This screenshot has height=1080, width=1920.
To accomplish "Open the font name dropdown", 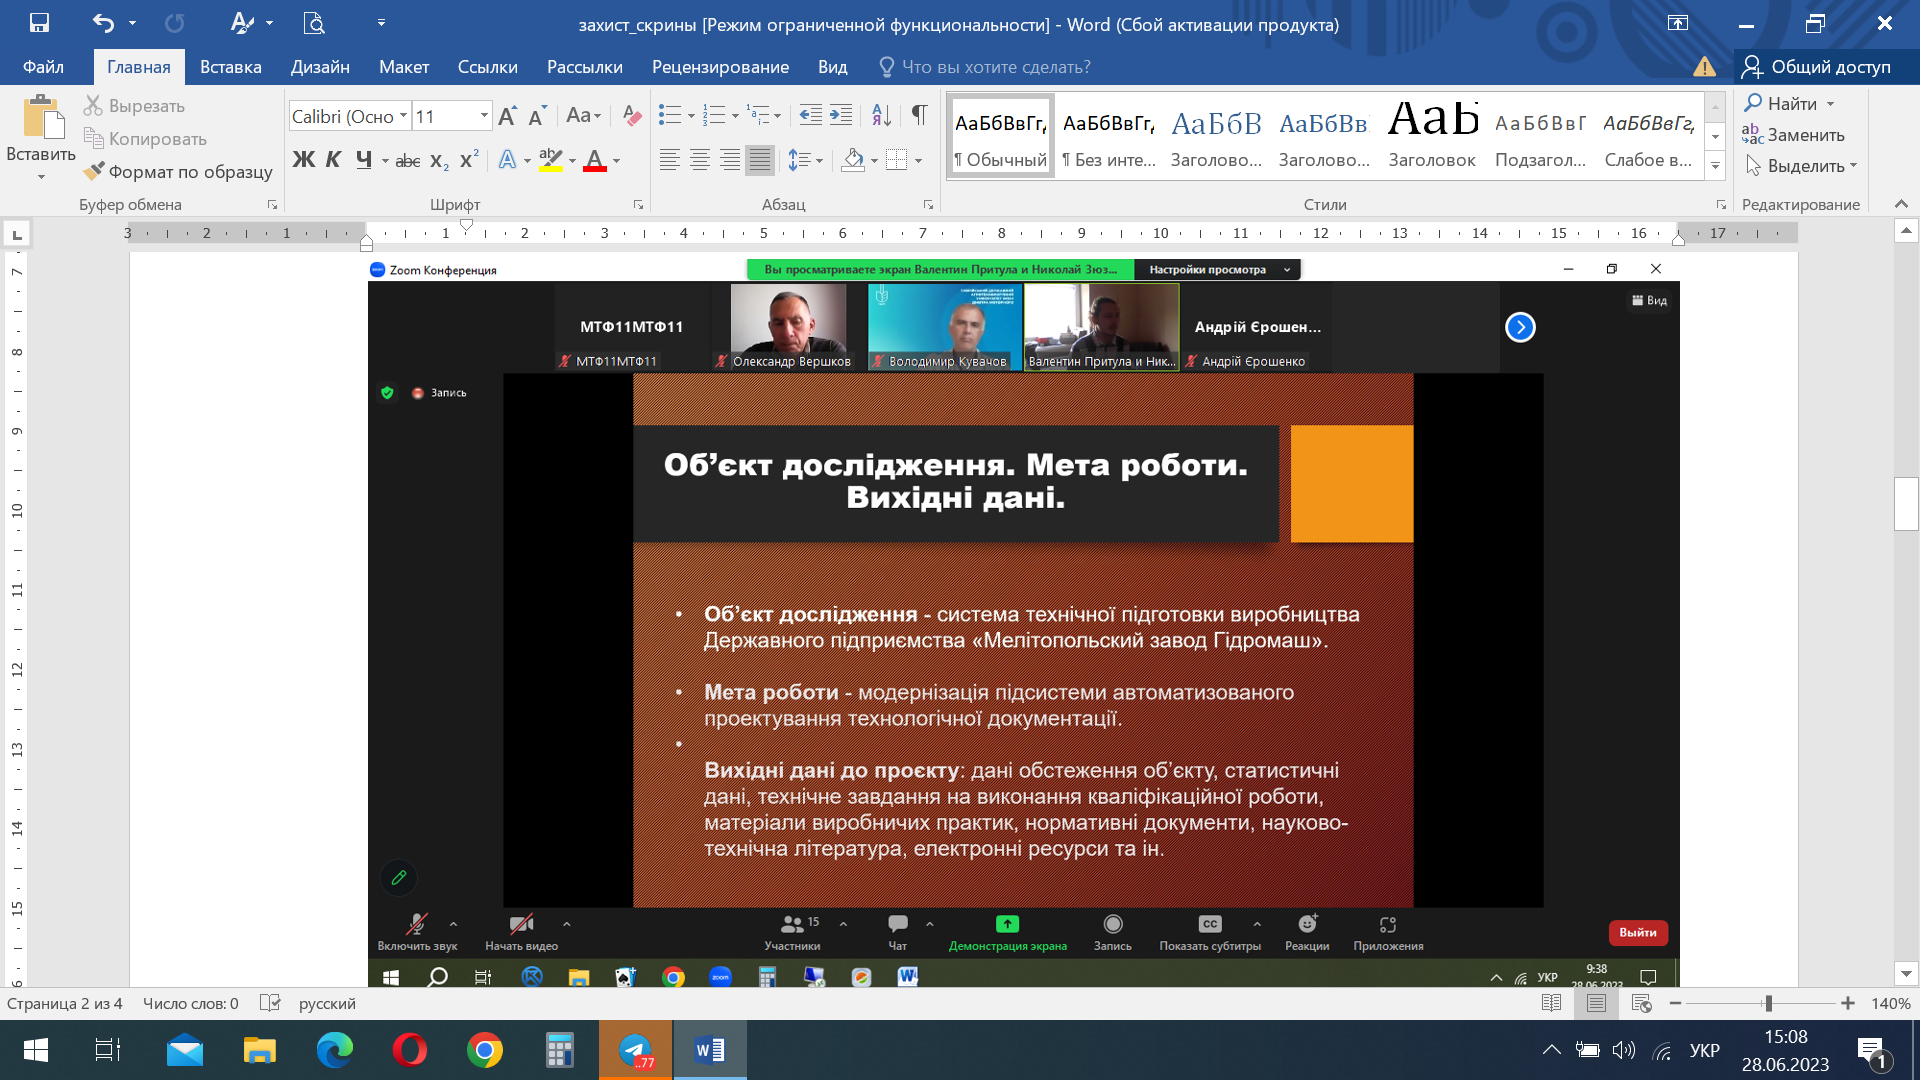I will click(403, 116).
